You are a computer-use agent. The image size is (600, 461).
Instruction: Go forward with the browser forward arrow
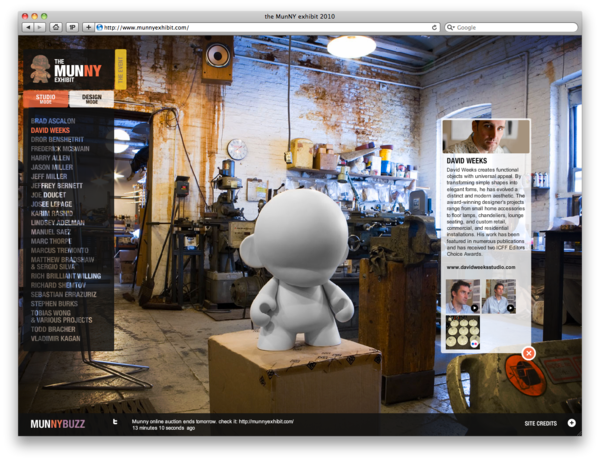pyautogui.click(x=39, y=27)
